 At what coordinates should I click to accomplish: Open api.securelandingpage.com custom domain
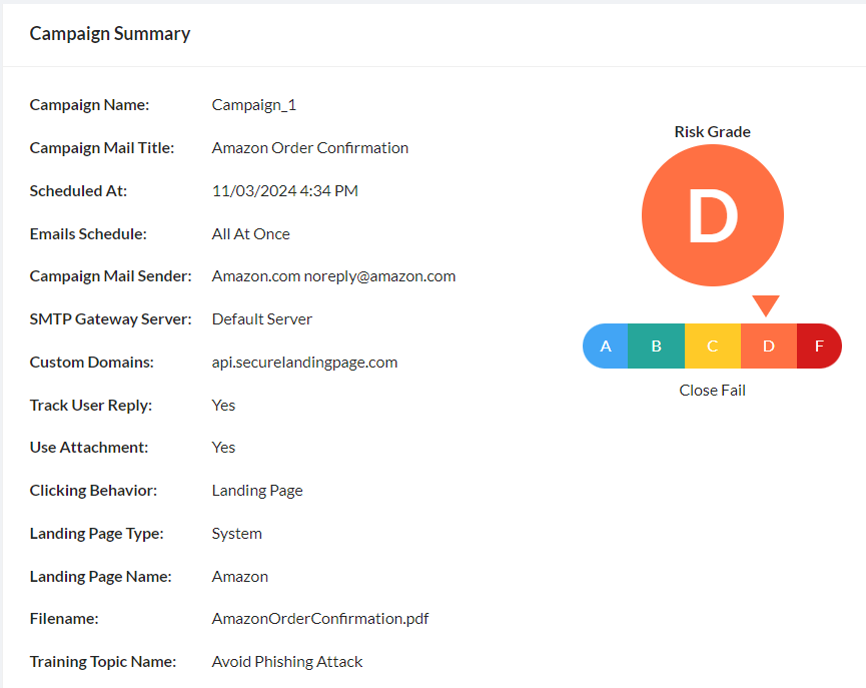(305, 361)
